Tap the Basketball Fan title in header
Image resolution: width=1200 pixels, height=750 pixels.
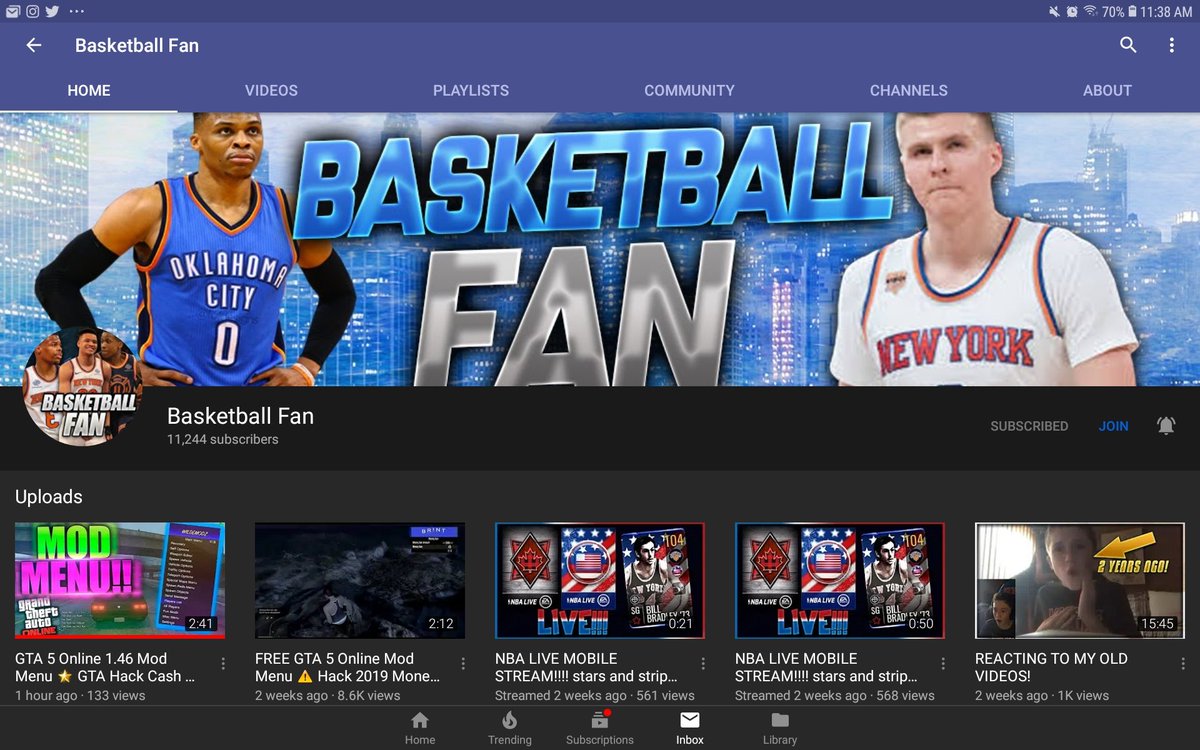(137, 45)
